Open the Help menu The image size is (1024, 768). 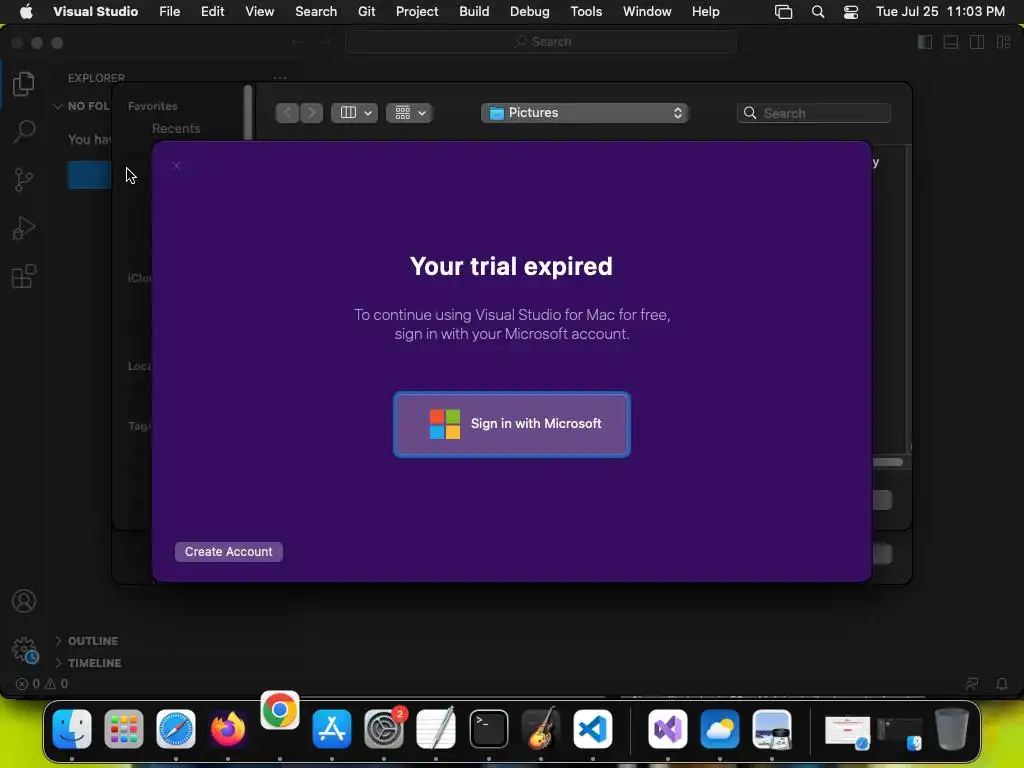(705, 12)
